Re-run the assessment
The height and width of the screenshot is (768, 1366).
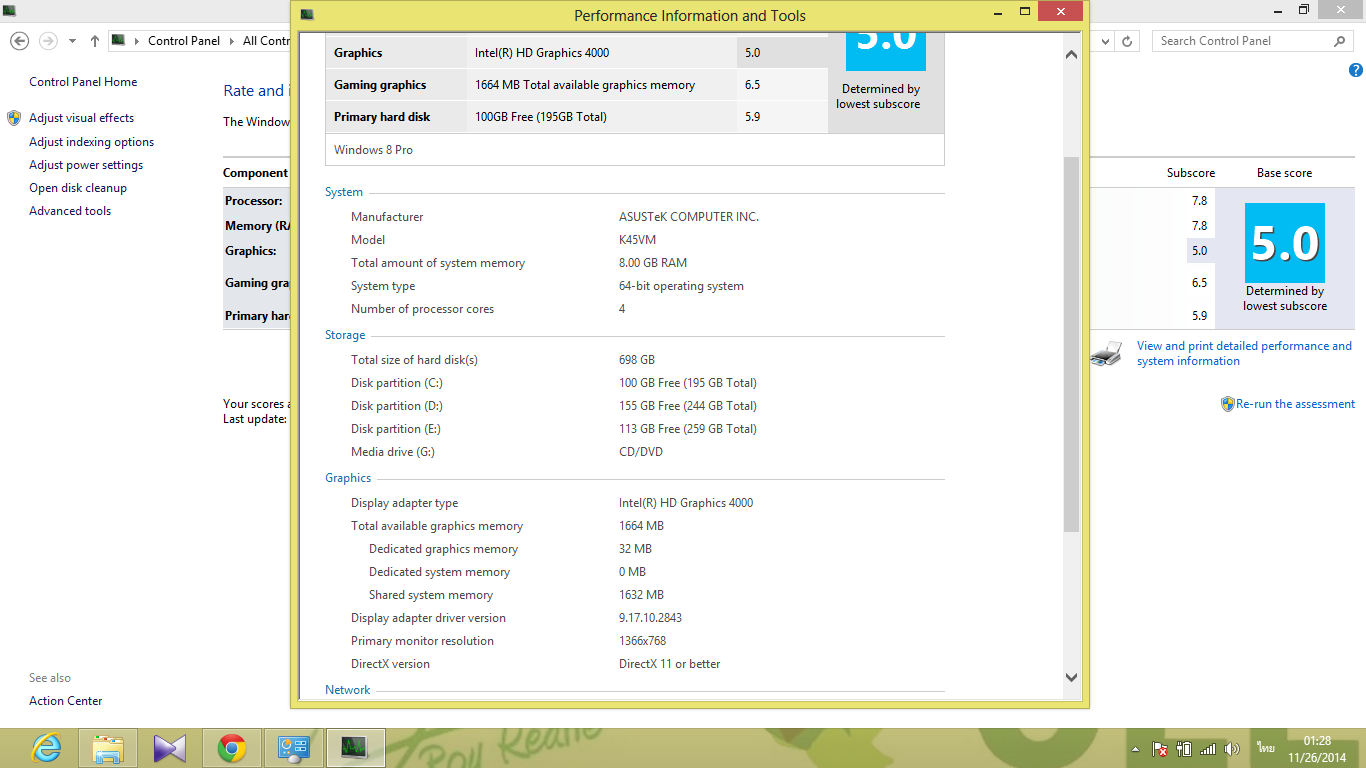[x=1295, y=404]
